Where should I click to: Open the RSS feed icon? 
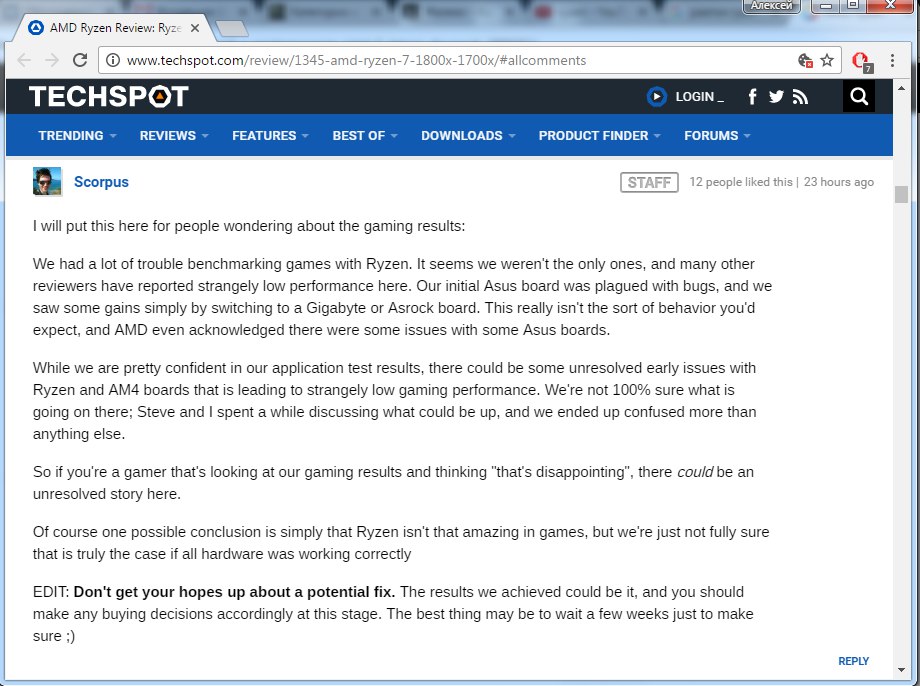pyautogui.click(x=800, y=97)
